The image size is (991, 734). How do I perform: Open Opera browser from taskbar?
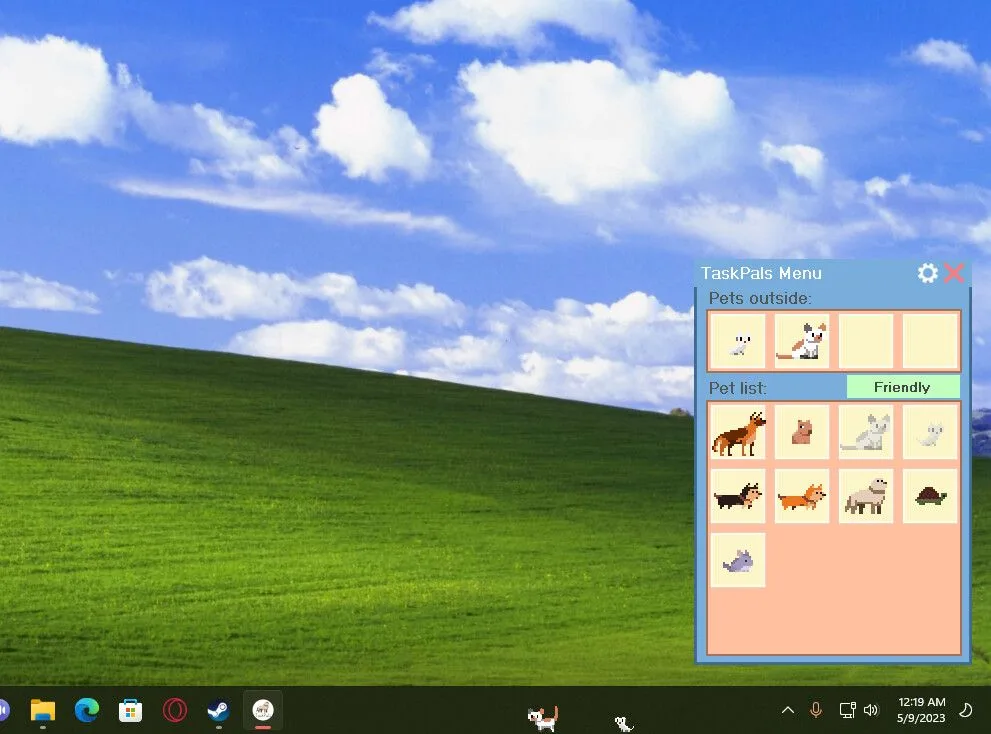click(174, 710)
